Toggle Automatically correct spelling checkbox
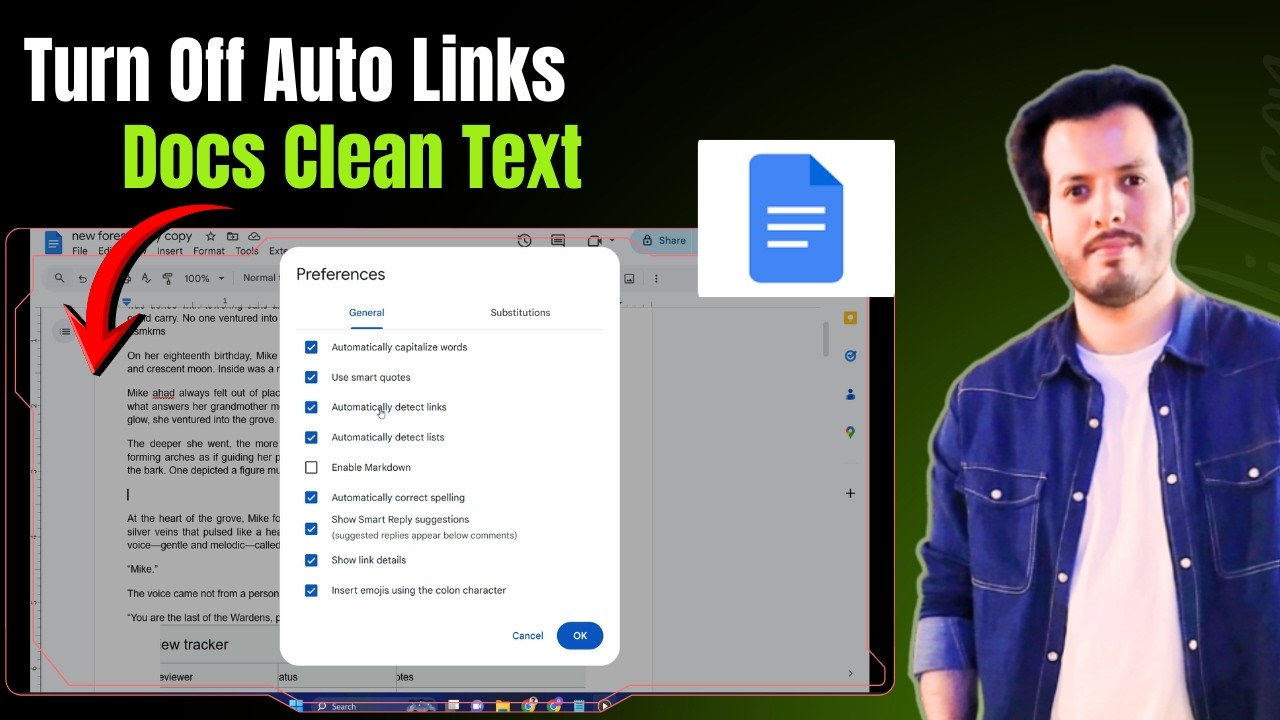 coord(311,497)
